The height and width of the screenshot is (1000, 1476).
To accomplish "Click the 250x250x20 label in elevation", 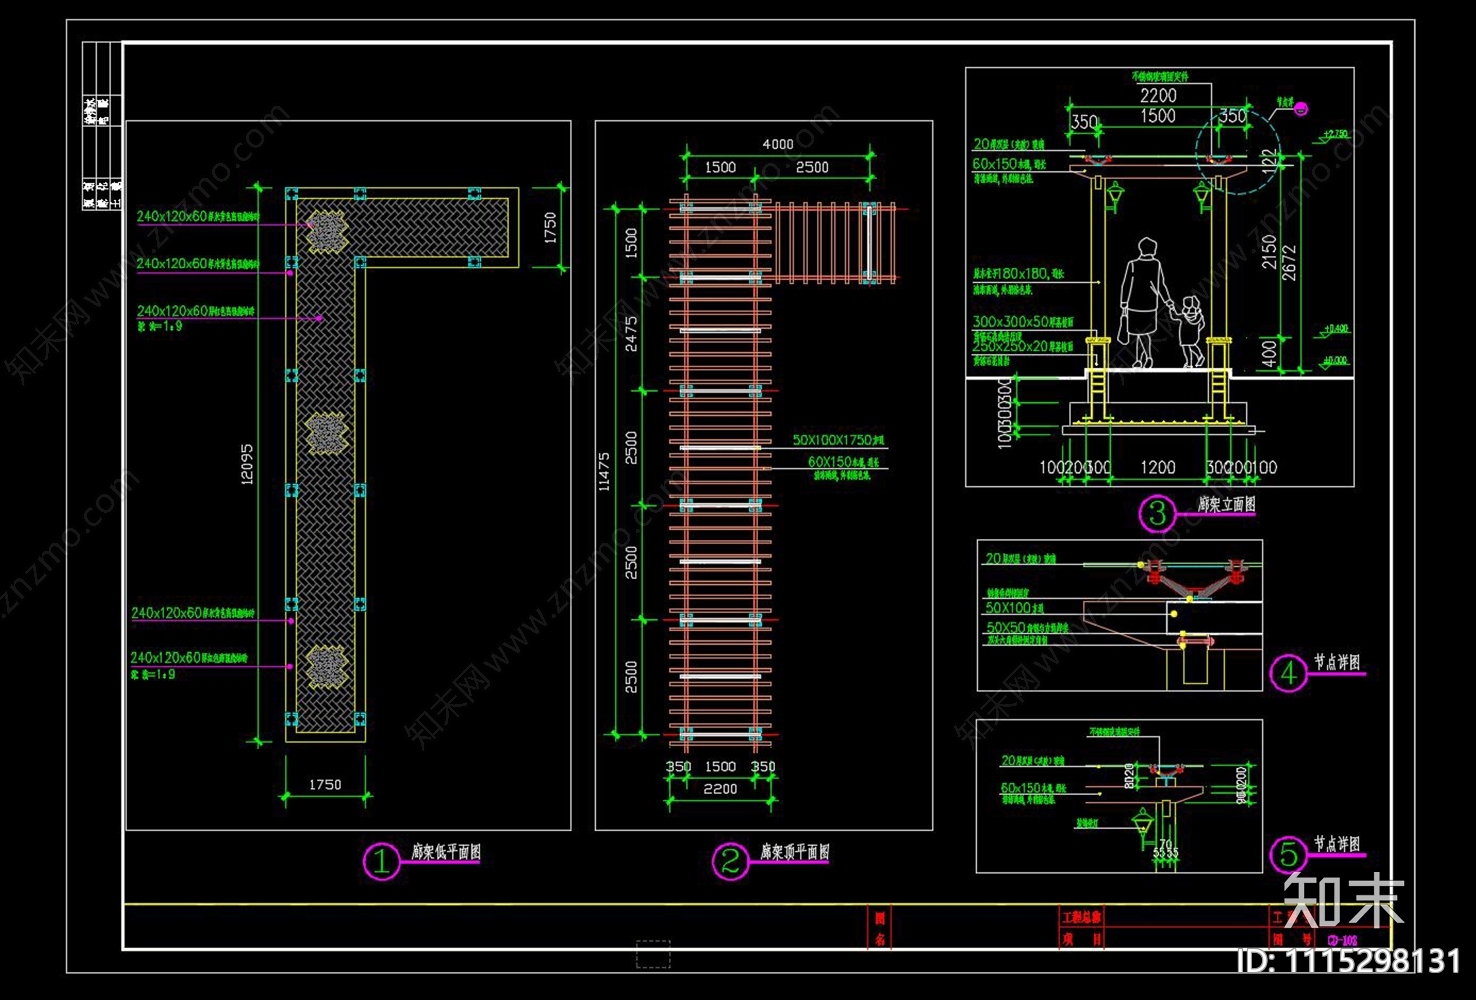I will [x=1022, y=346].
